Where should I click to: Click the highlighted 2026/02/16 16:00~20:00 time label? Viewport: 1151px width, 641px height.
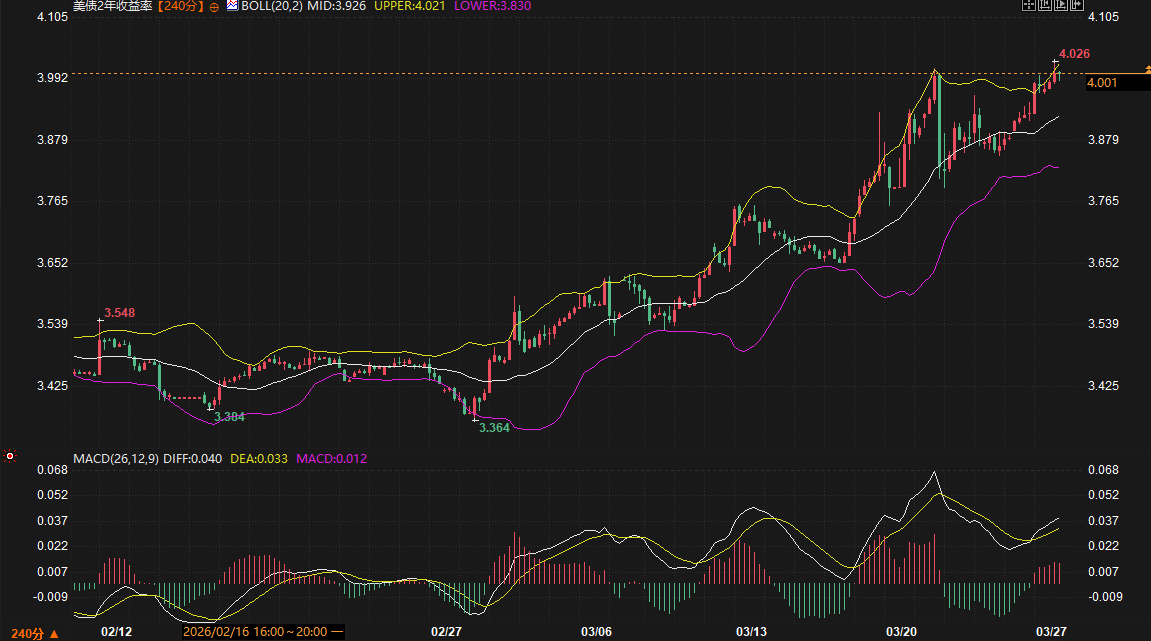[262, 632]
